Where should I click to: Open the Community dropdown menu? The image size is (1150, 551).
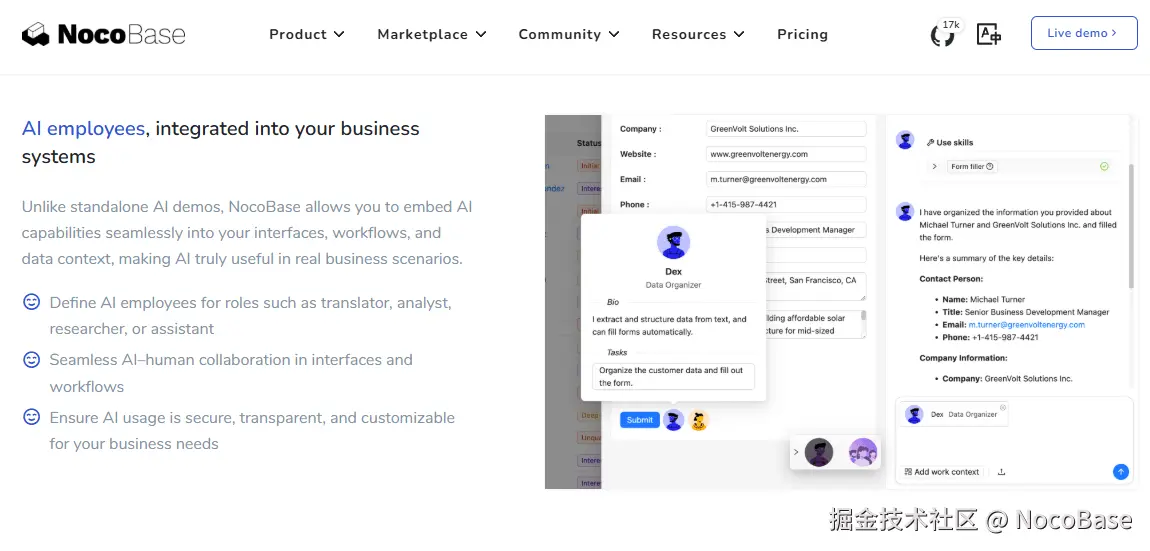click(568, 34)
